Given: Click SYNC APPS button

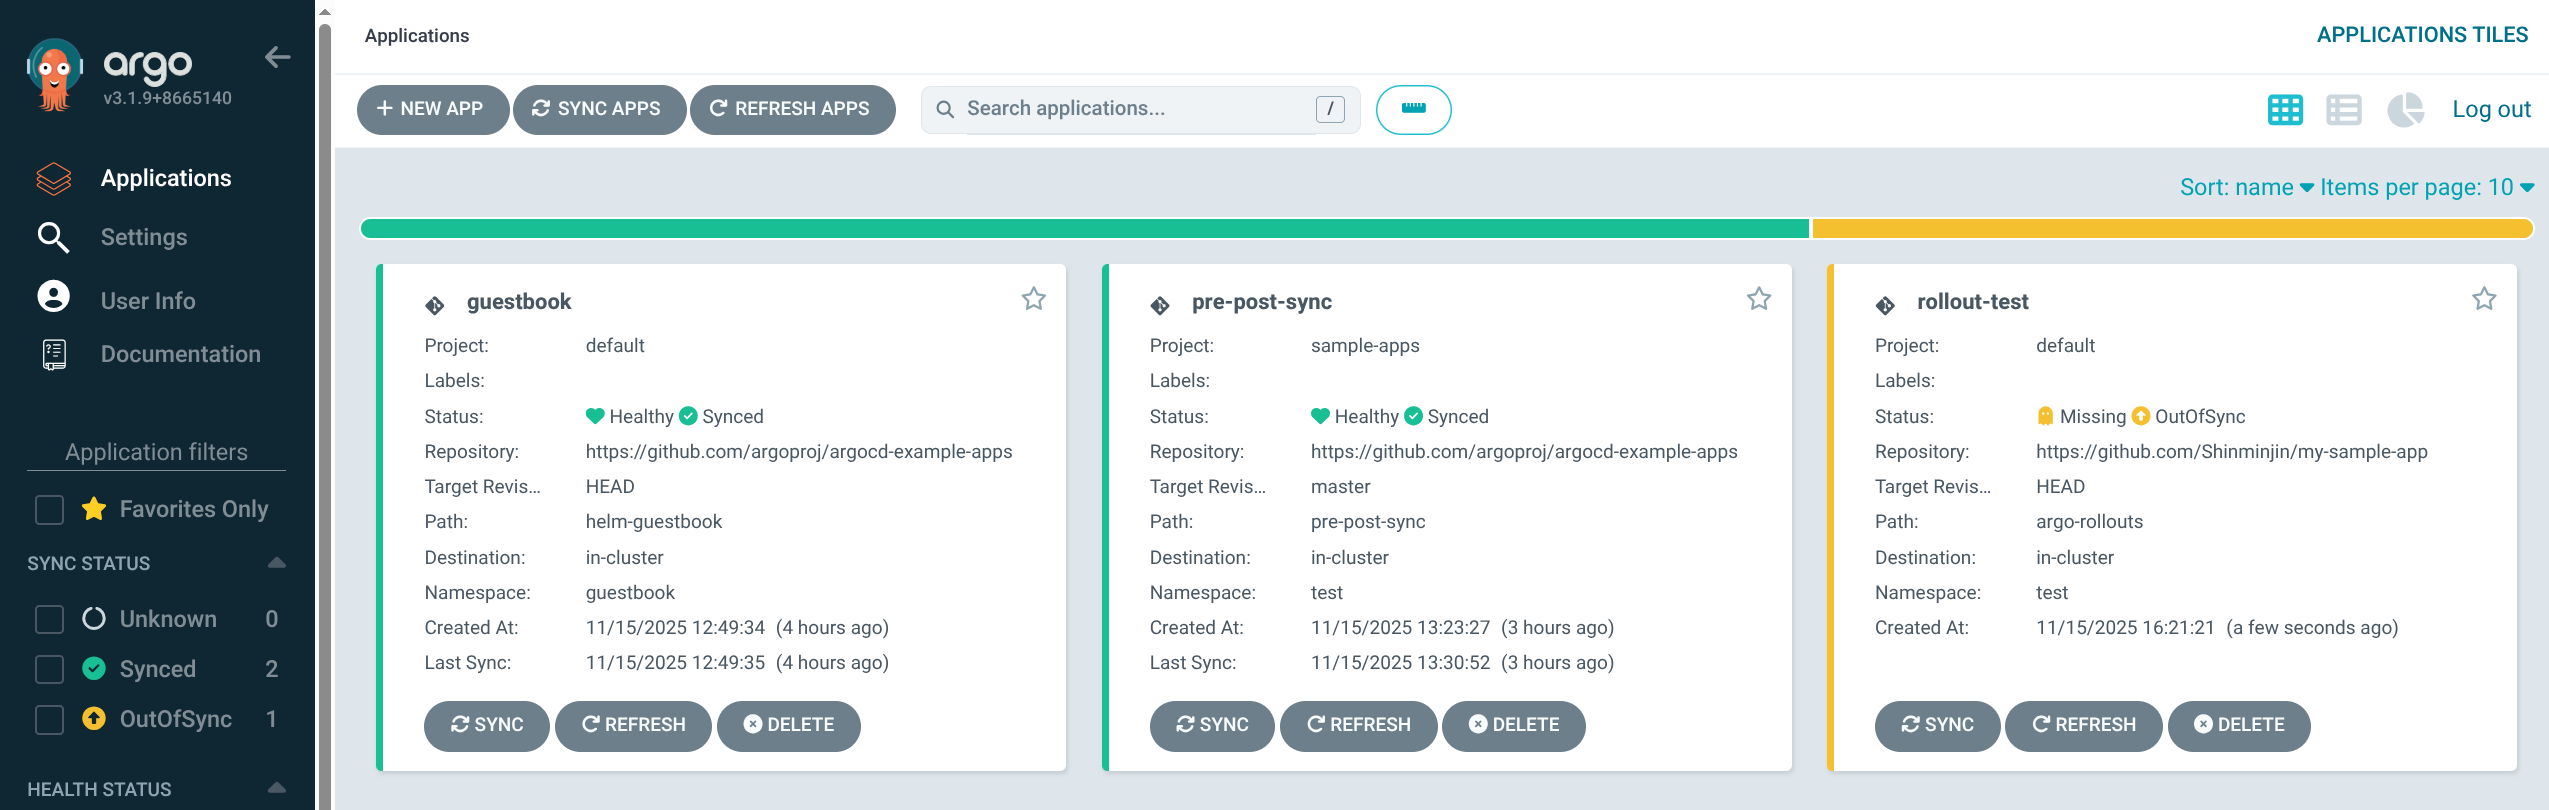Looking at the screenshot, I should click(599, 109).
